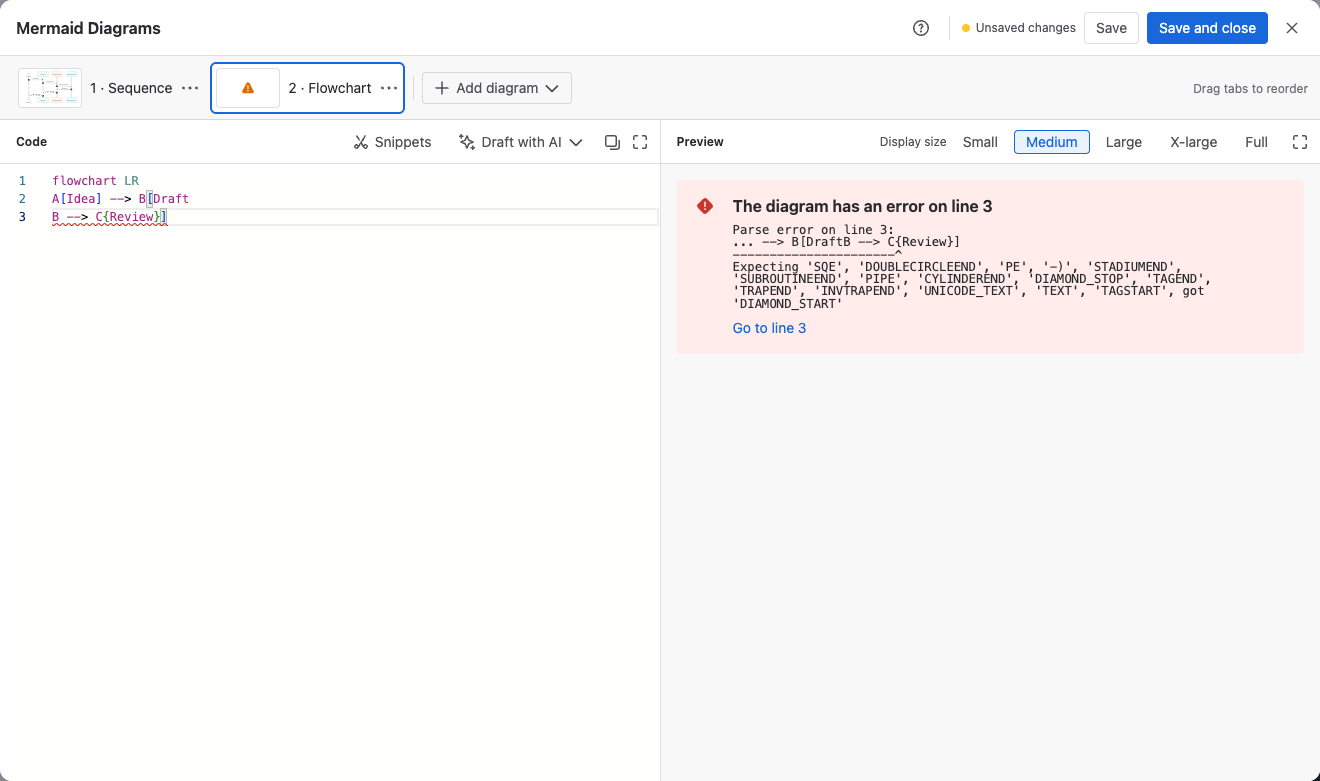Set display size to Full
Image resolution: width=1320 pixels, height=781 pixels.
pos(1256,142)
